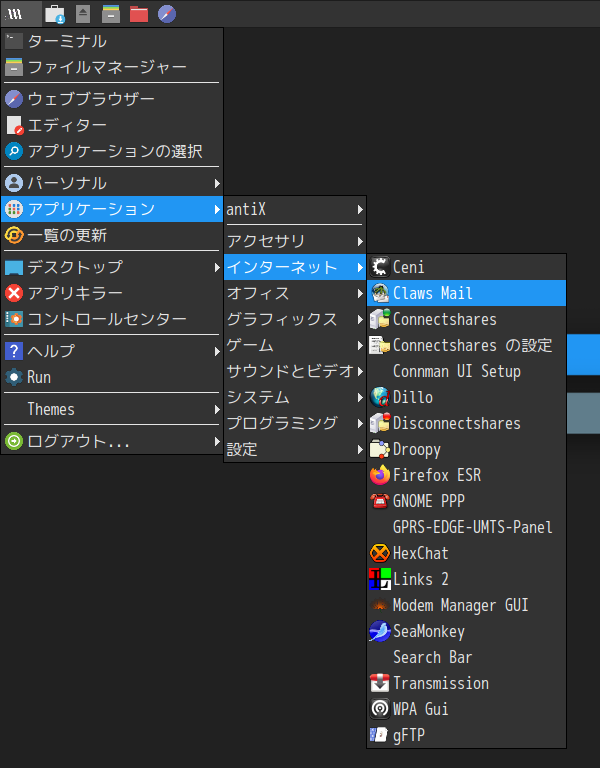
Task: Launch Connectshares の設定
Action: pyautogui.click(x=466, y=345)
